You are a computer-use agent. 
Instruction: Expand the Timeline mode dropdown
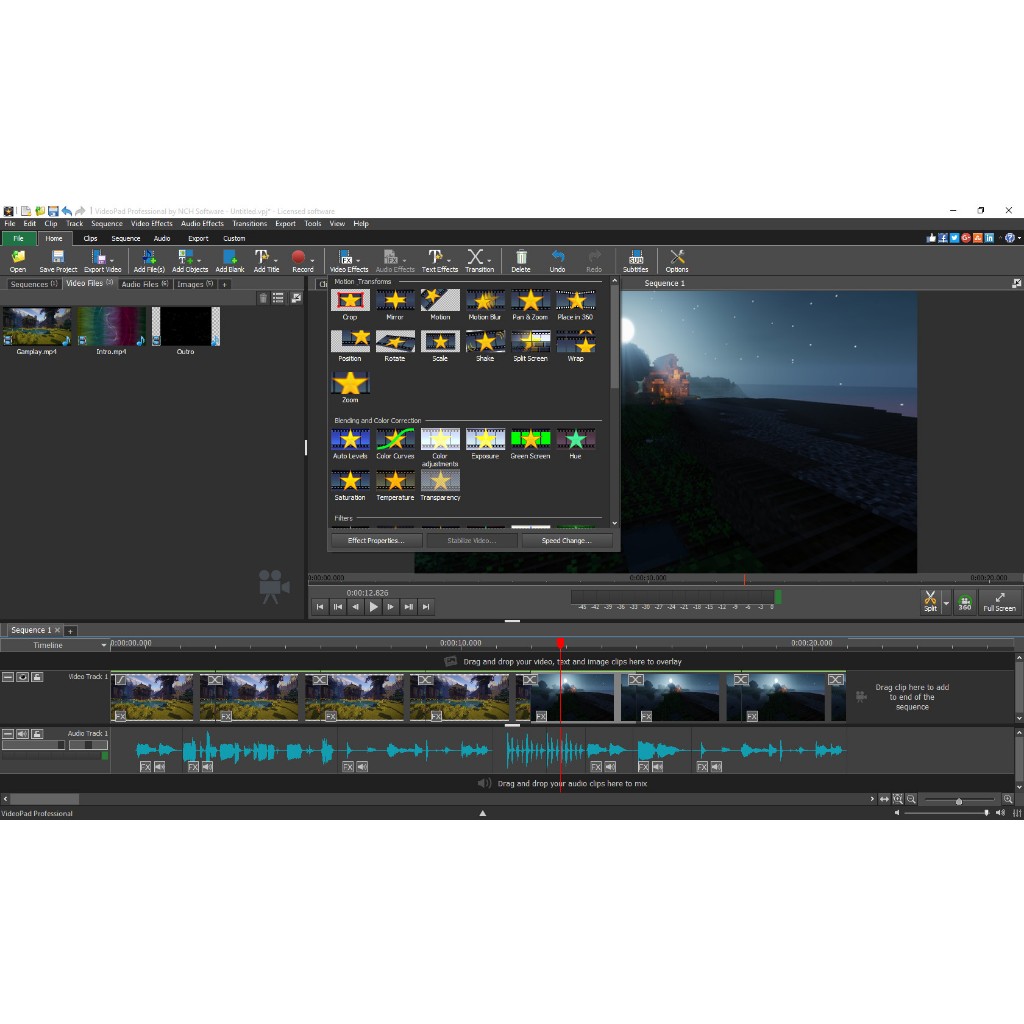pos(104,645)
